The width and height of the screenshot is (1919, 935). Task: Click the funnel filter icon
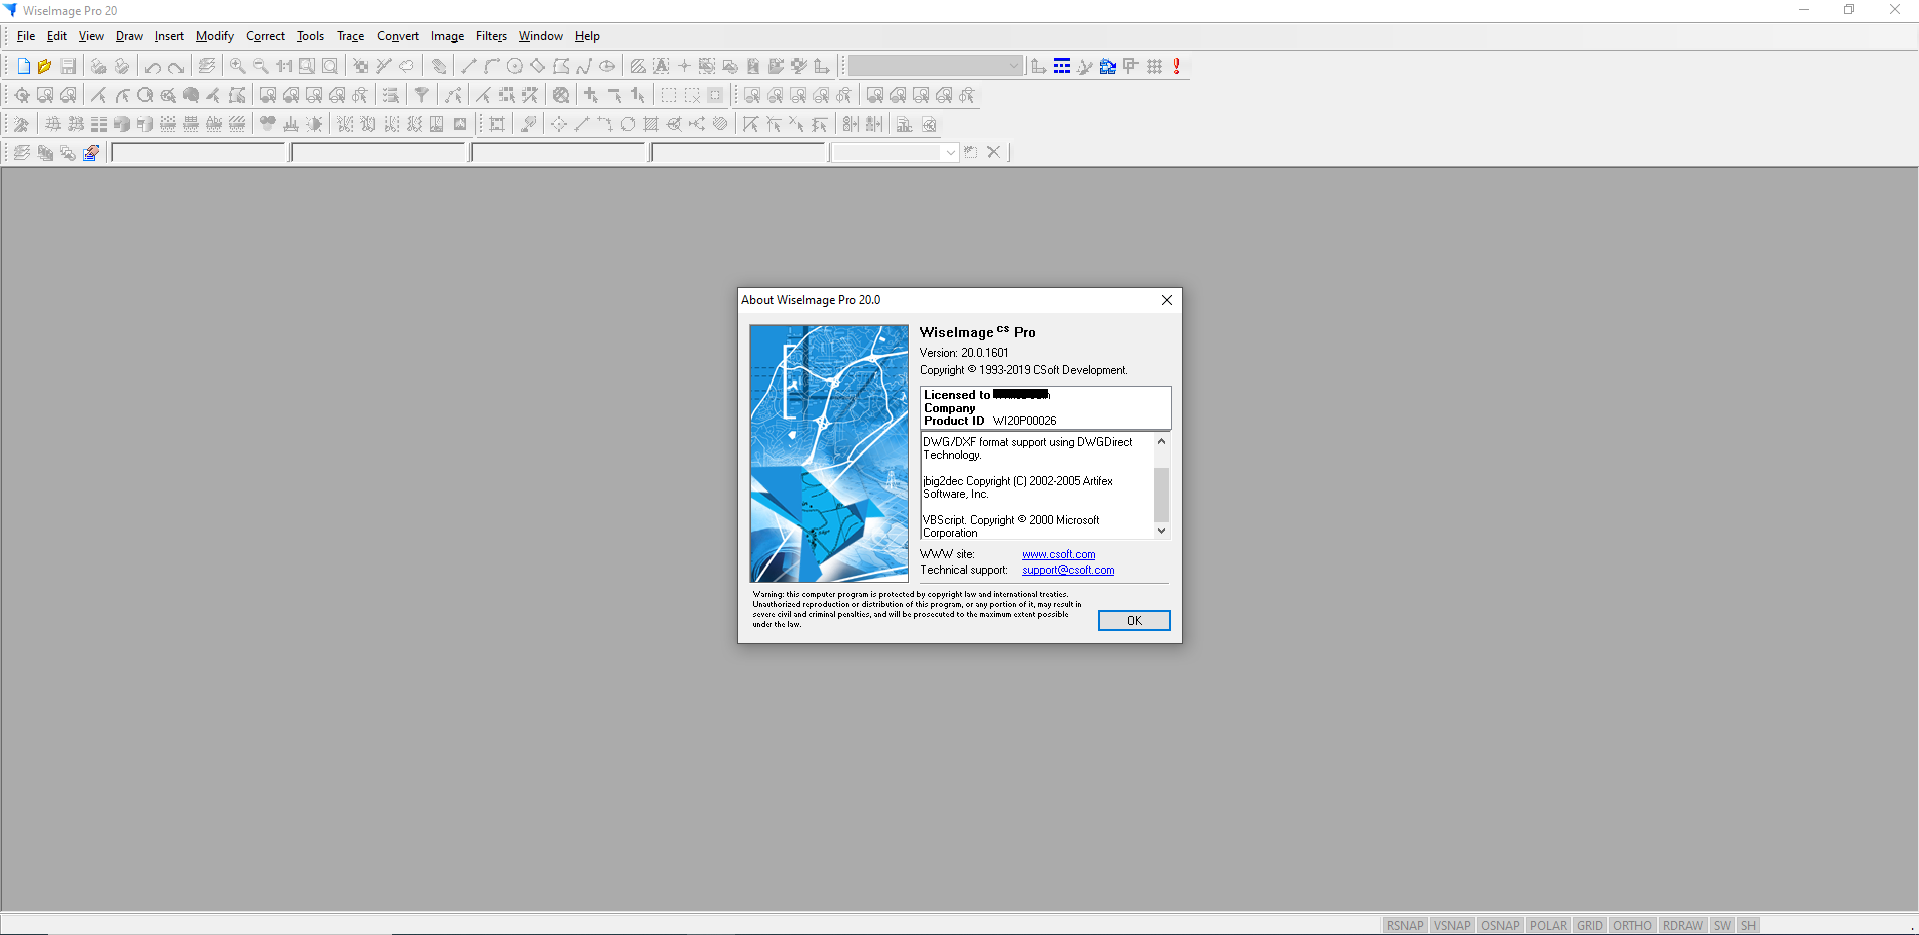[422, 95]
